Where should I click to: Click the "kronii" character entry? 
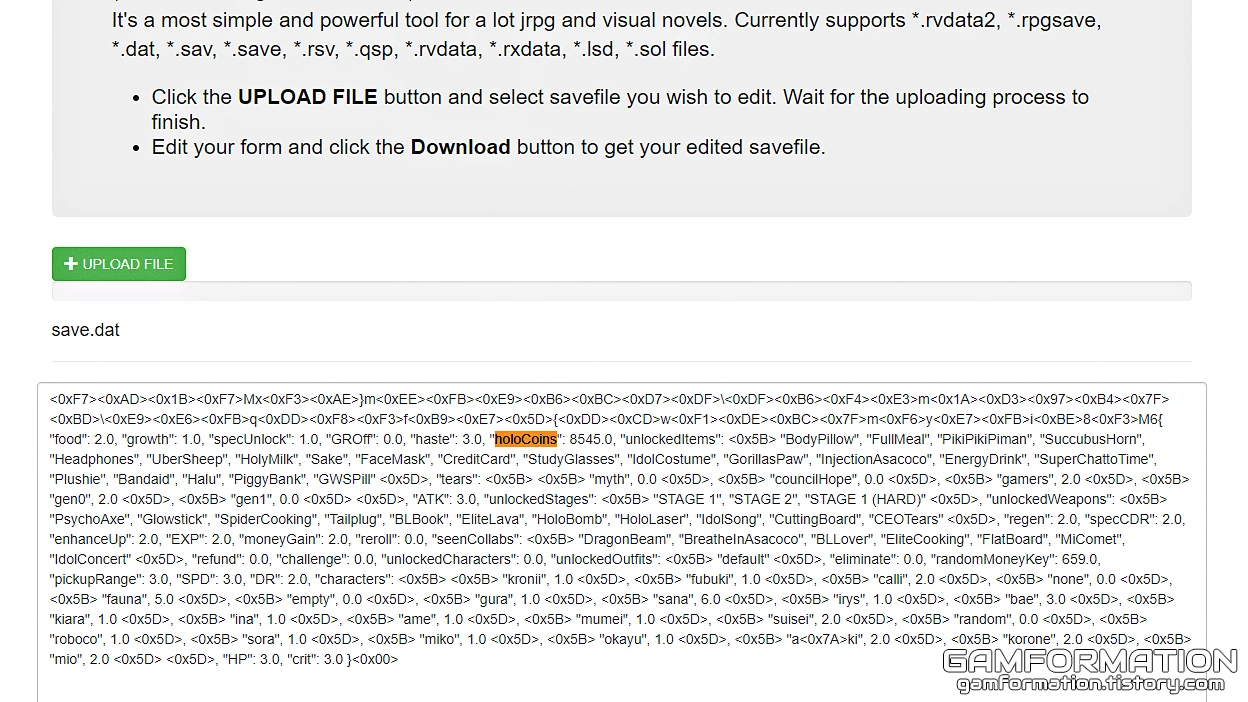[523, 579]
